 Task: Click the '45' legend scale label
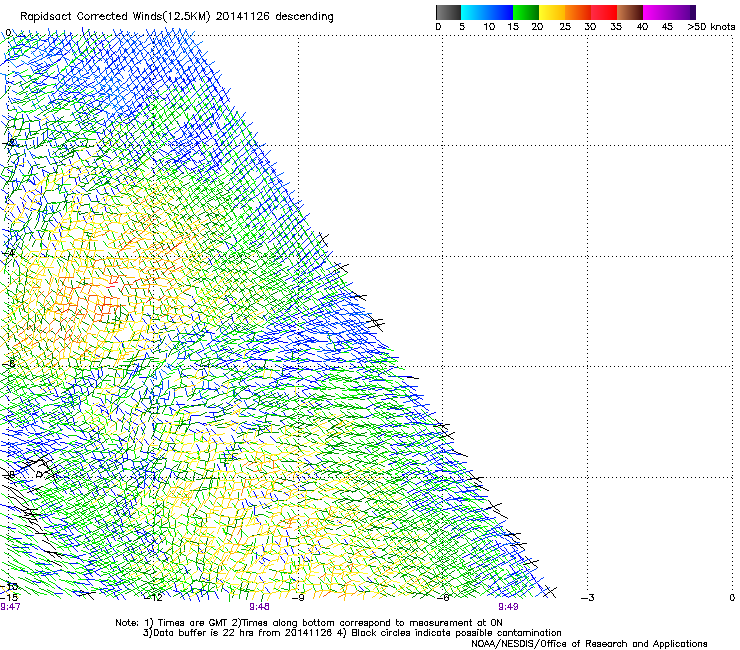click(x=667, y=27)
